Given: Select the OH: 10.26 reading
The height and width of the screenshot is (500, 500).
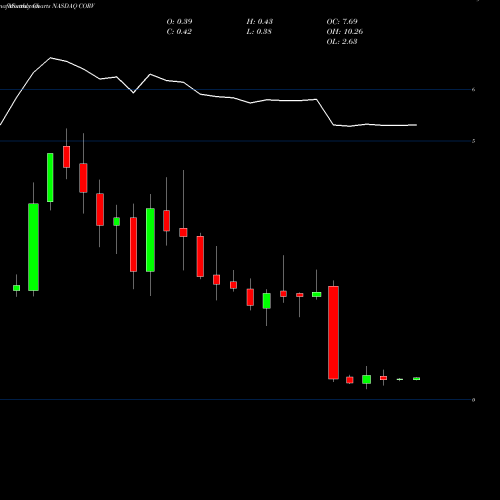Looking at the screenshot, I should point(344,31).
